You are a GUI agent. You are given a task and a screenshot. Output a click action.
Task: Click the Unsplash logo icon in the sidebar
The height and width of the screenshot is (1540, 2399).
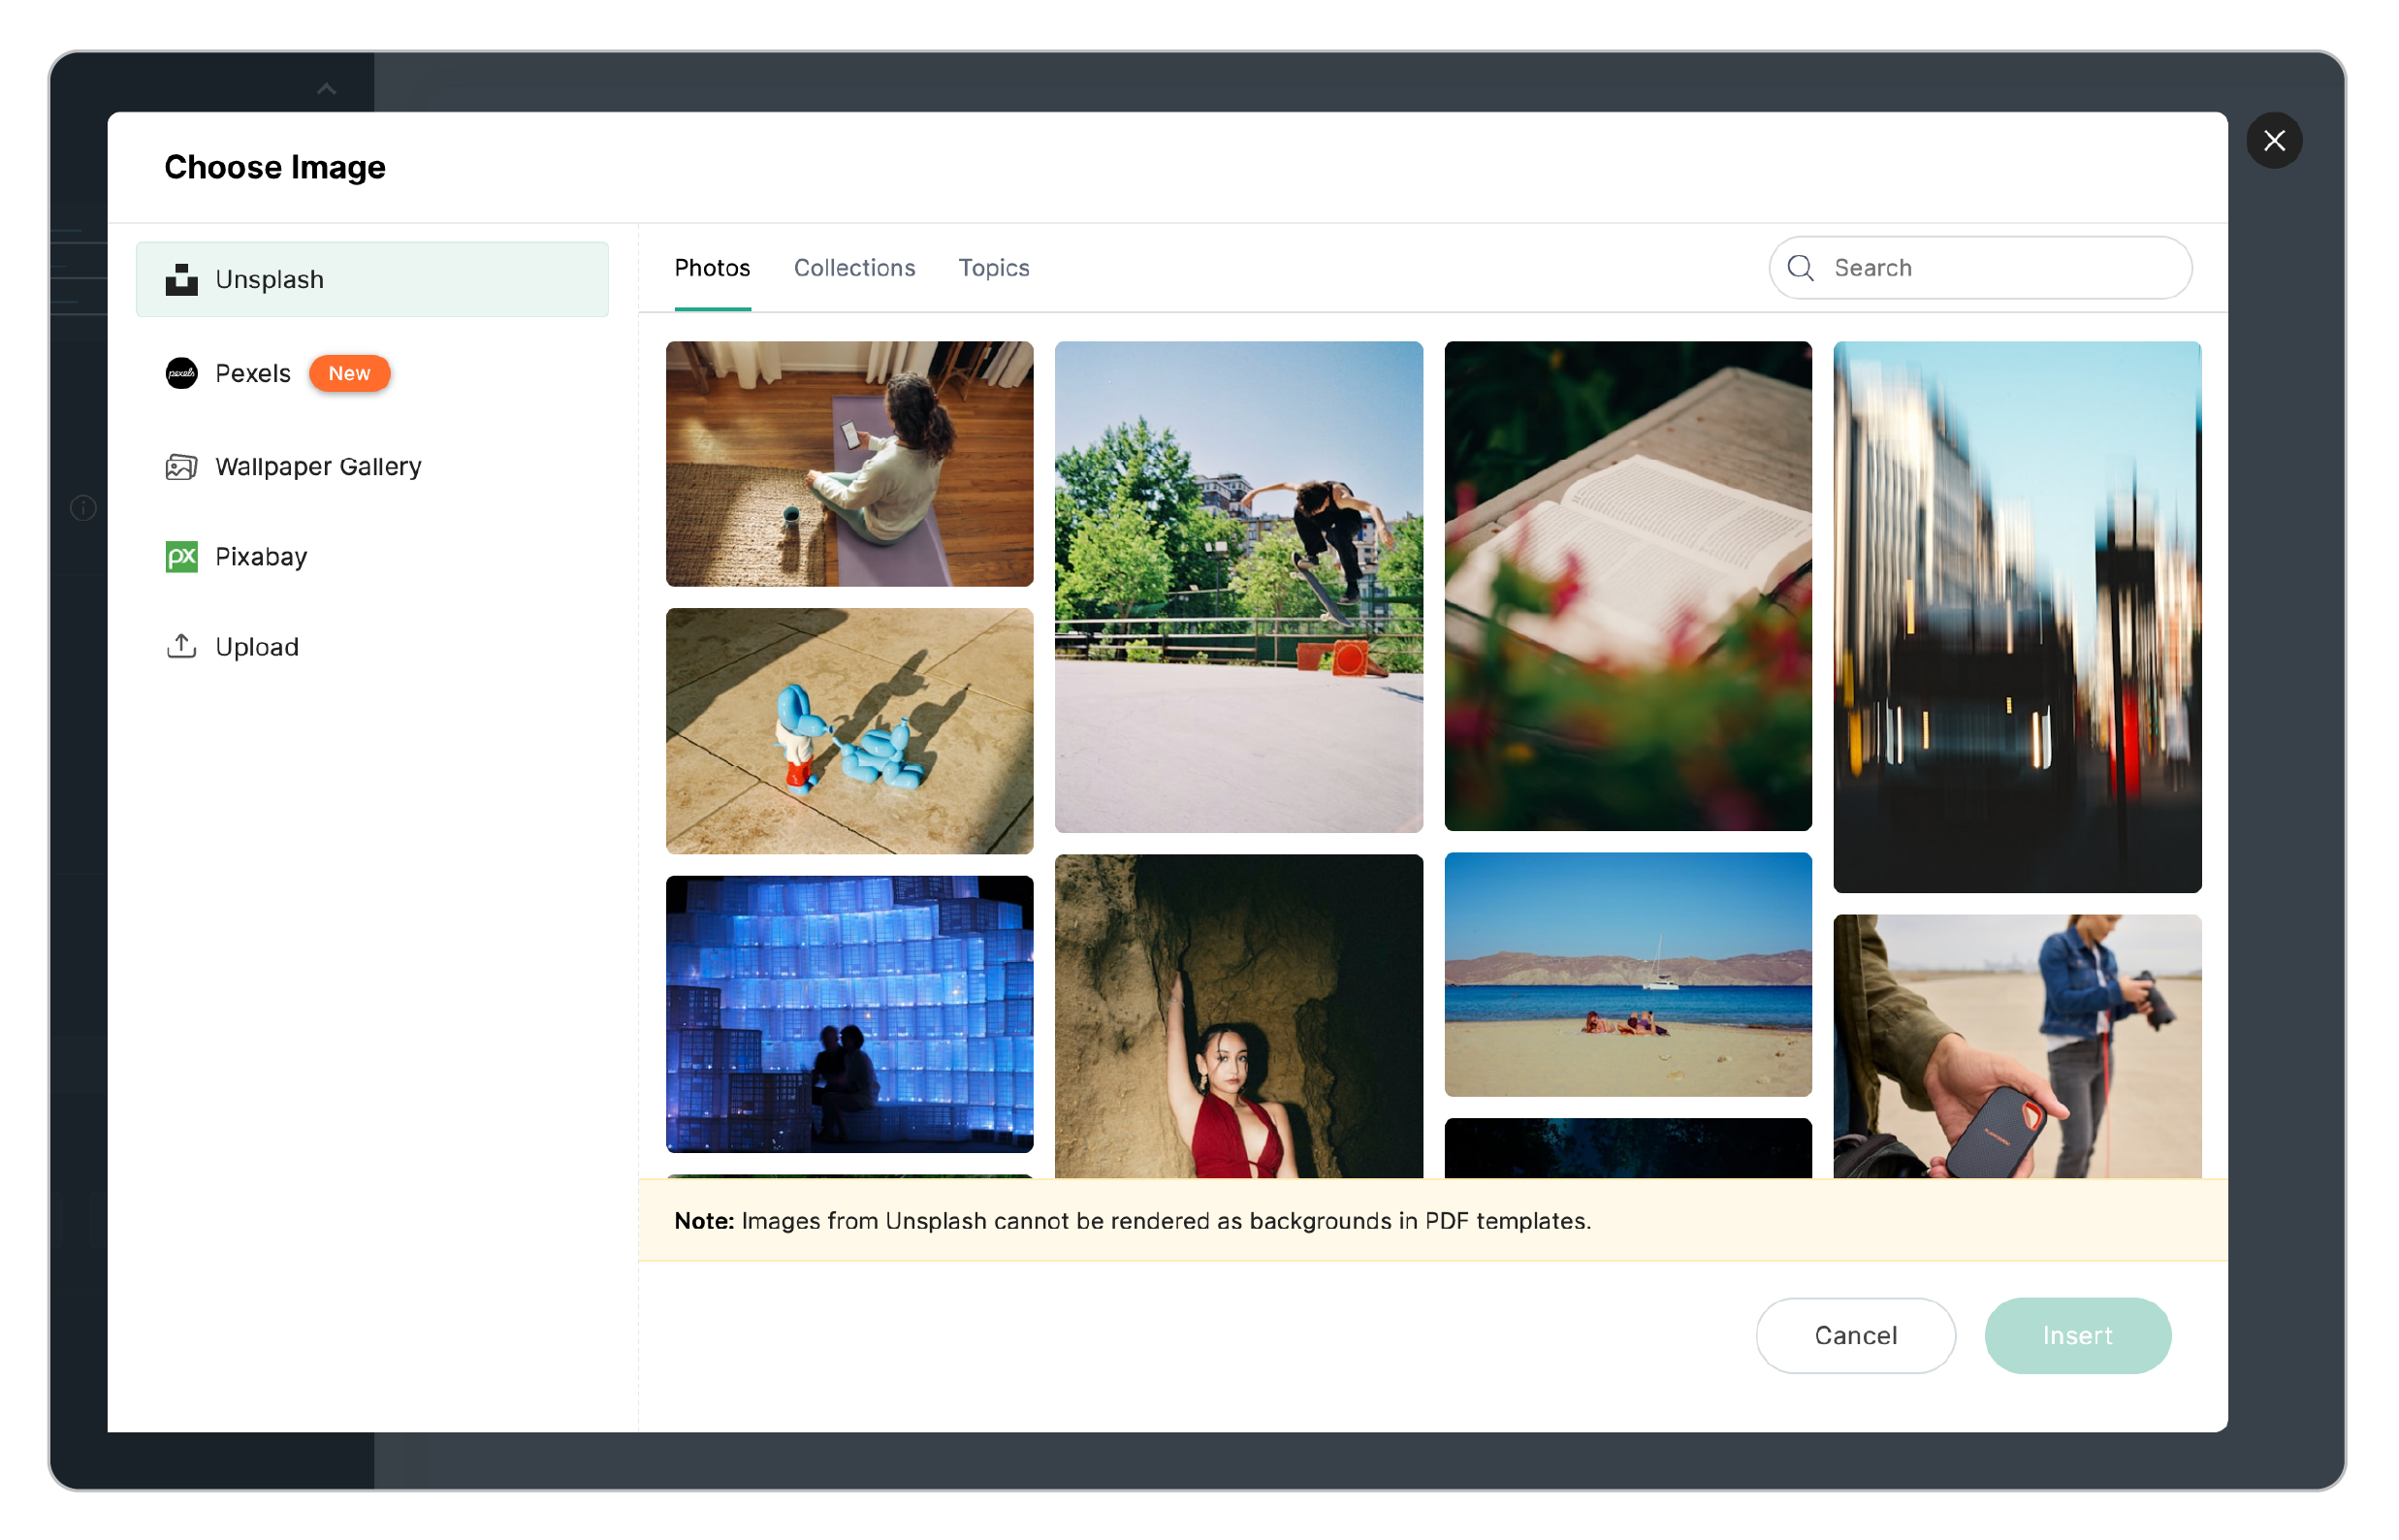[x=181, y=280]
